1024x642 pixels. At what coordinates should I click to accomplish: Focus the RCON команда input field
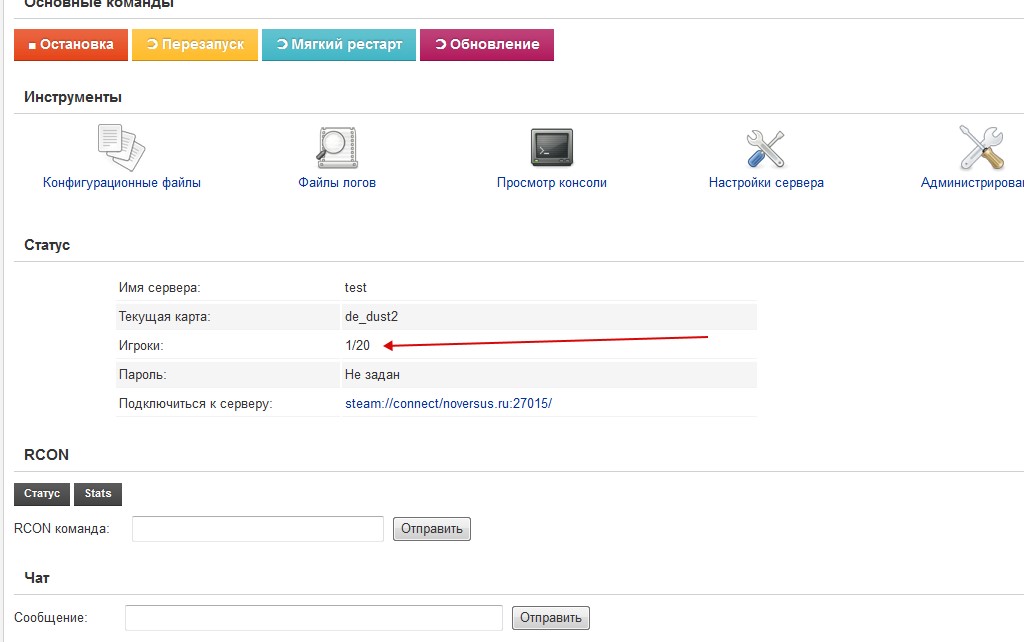point(258,529)
